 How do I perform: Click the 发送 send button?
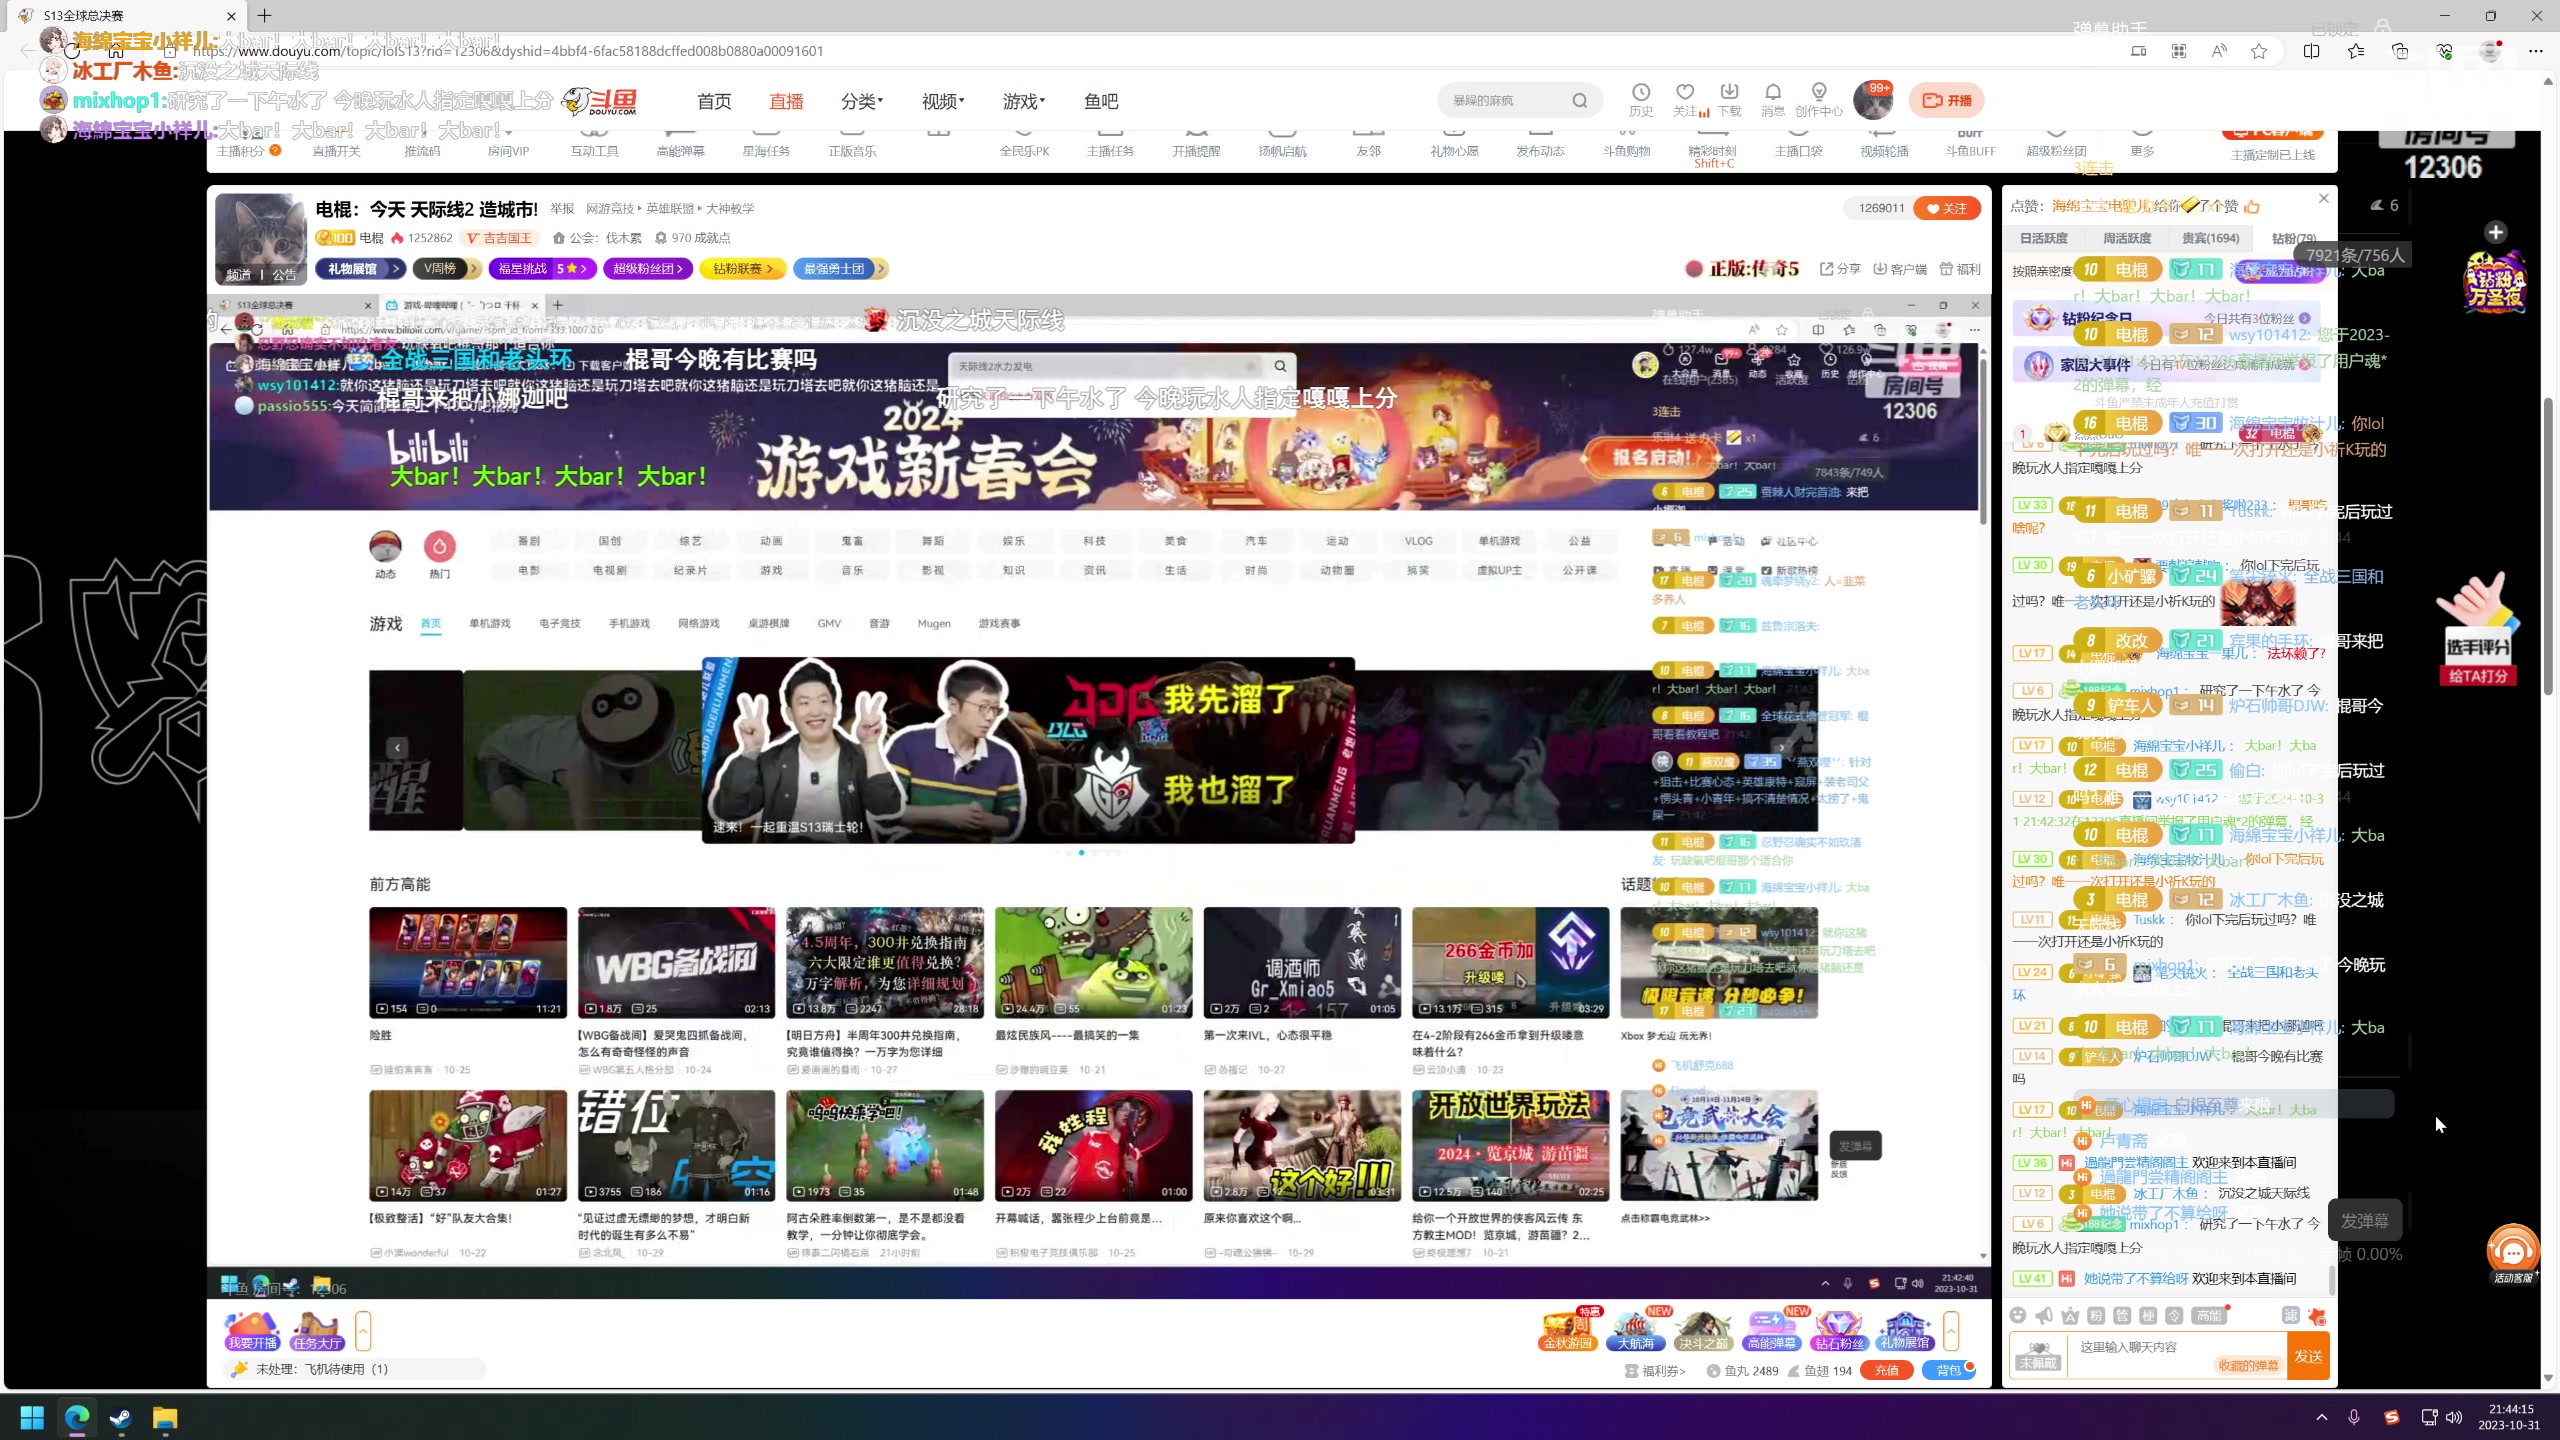tap(2308, 1355)
